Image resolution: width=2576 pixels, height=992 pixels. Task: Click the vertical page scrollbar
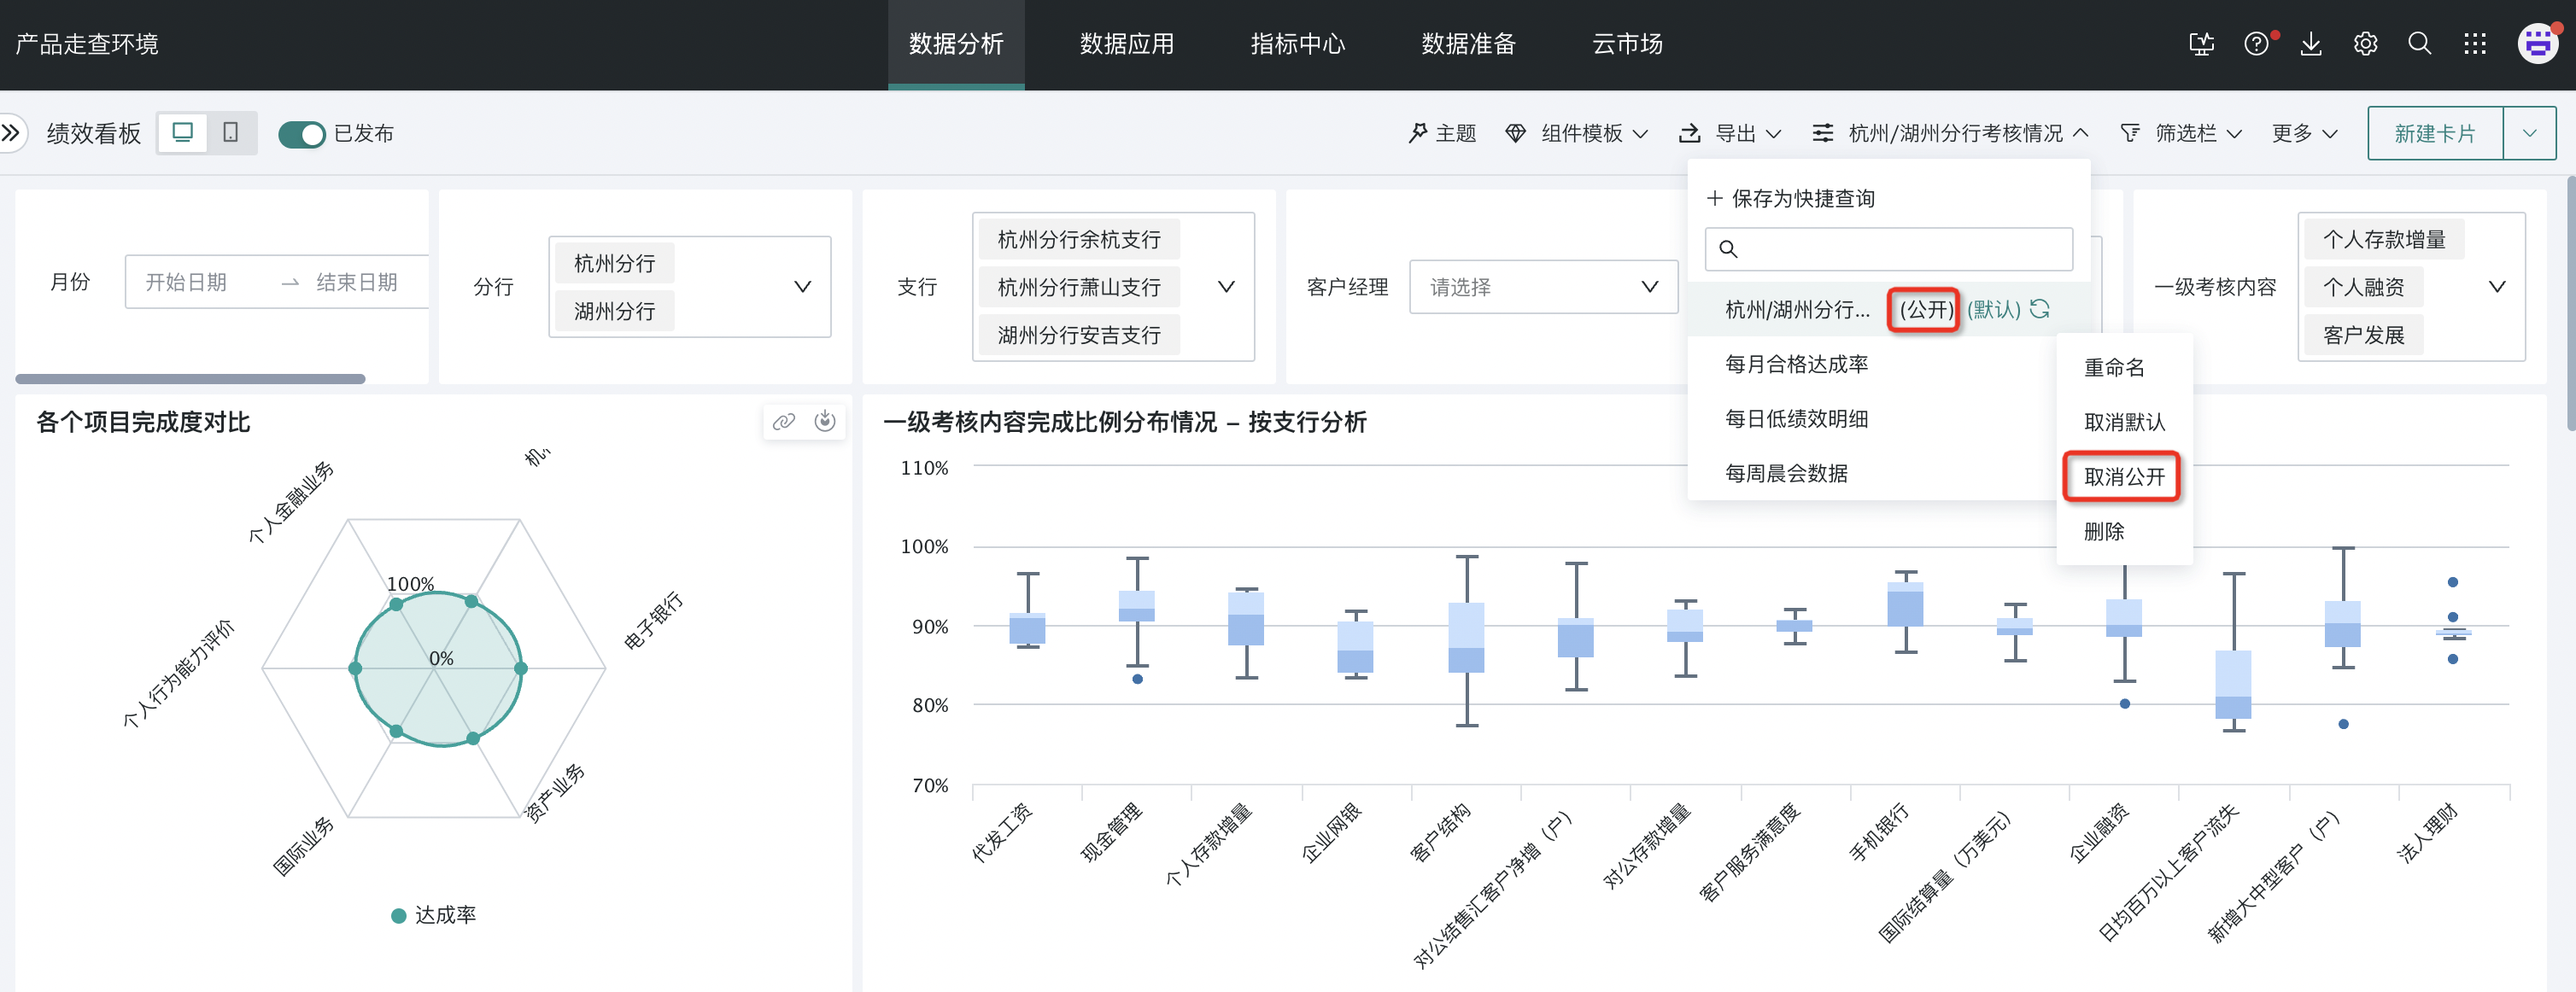pyautogui.click(x=2570, y=305)
